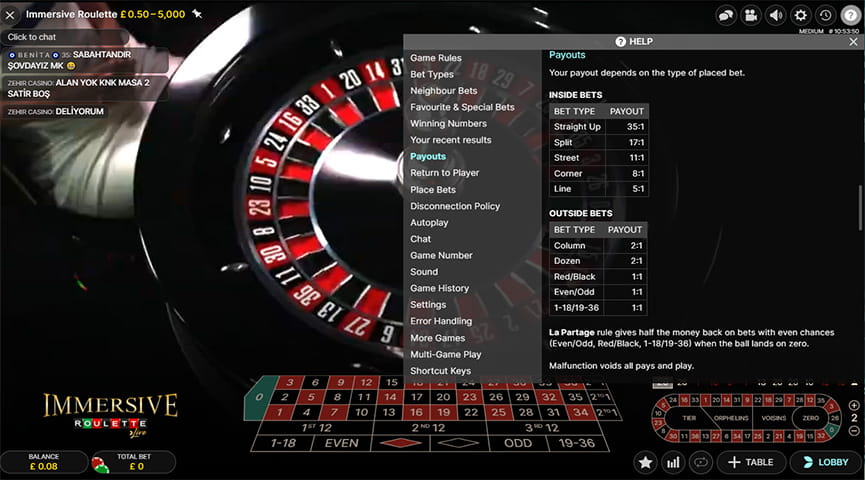
Task: Select ZERO section on the racetrack
Action: click(810, 418)
